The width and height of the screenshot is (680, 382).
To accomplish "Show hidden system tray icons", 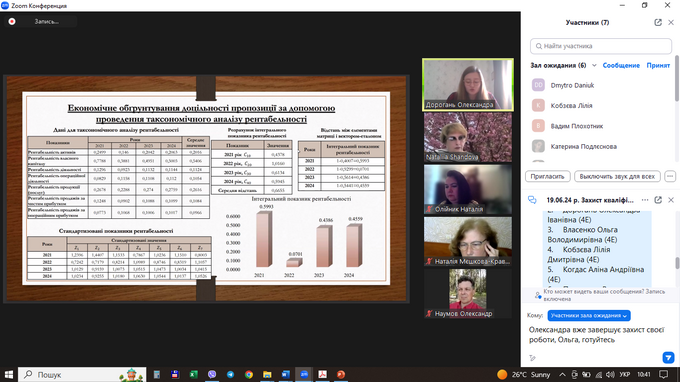I will point(562,374).
